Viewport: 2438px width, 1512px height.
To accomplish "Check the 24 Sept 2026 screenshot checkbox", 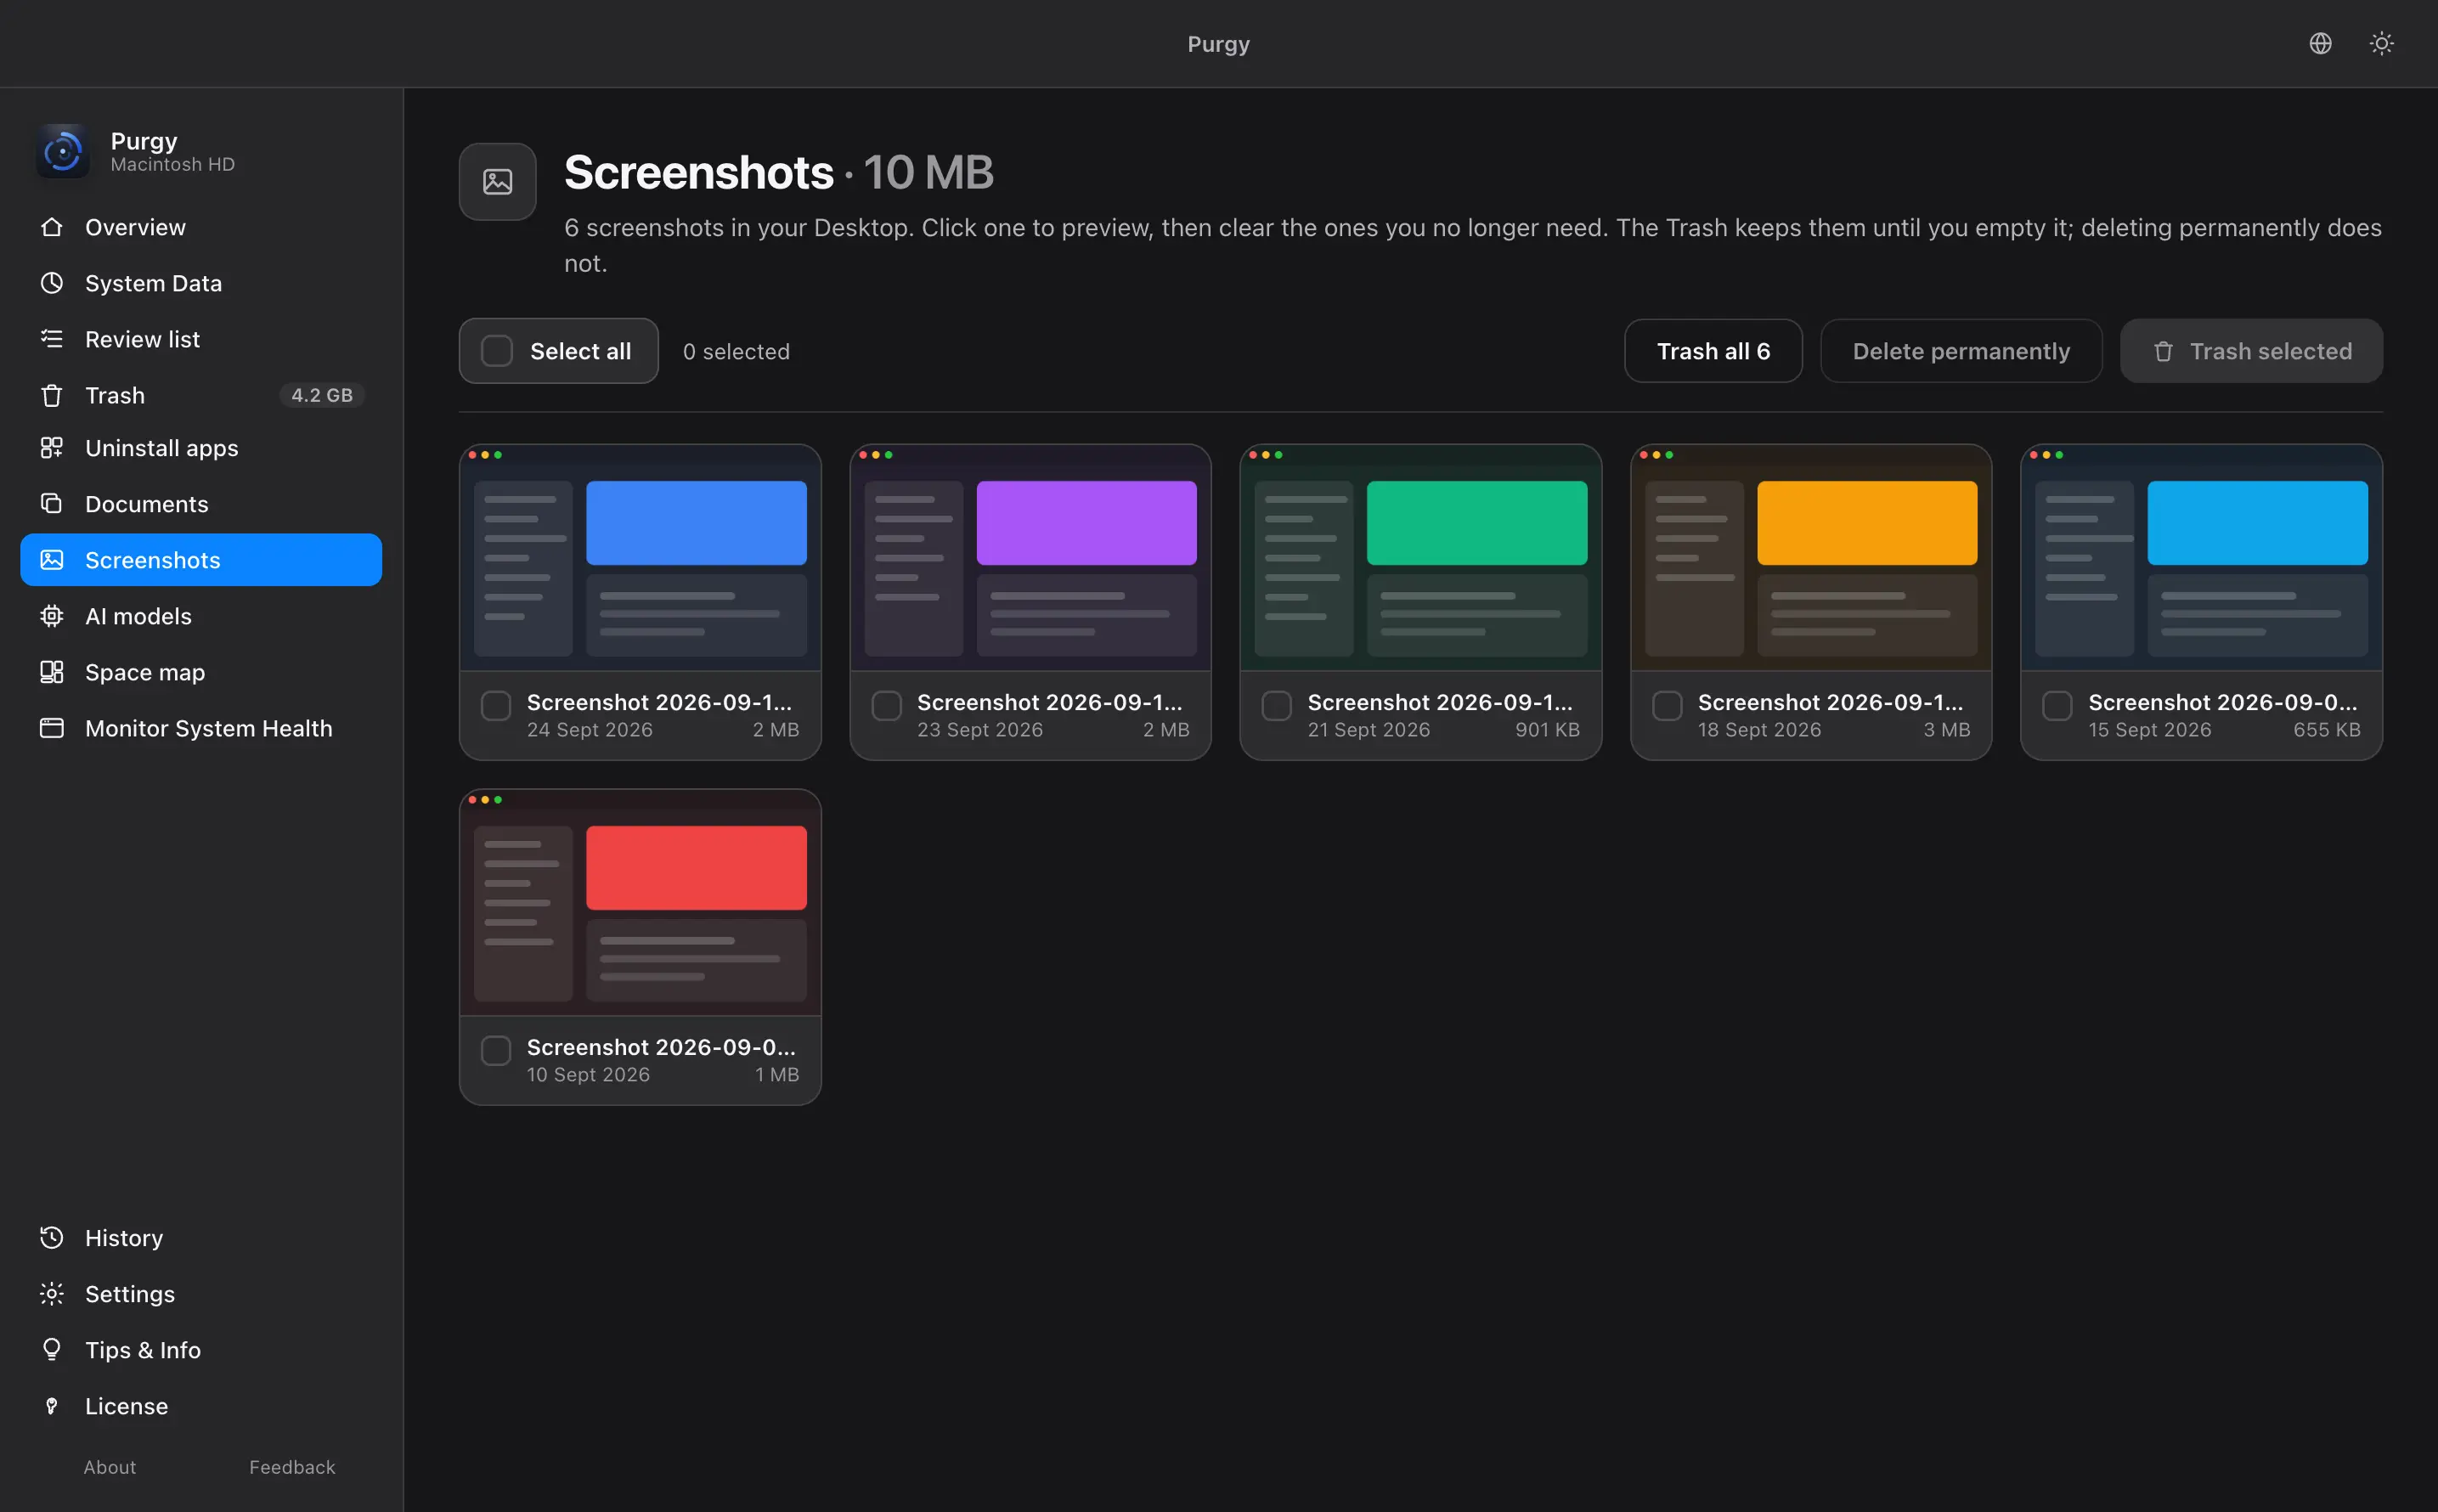I will (x=496, y=706).
